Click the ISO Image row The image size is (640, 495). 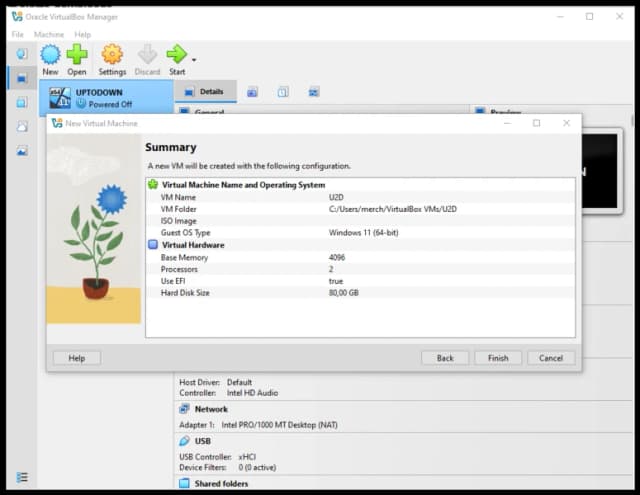[x=360, y=221]
